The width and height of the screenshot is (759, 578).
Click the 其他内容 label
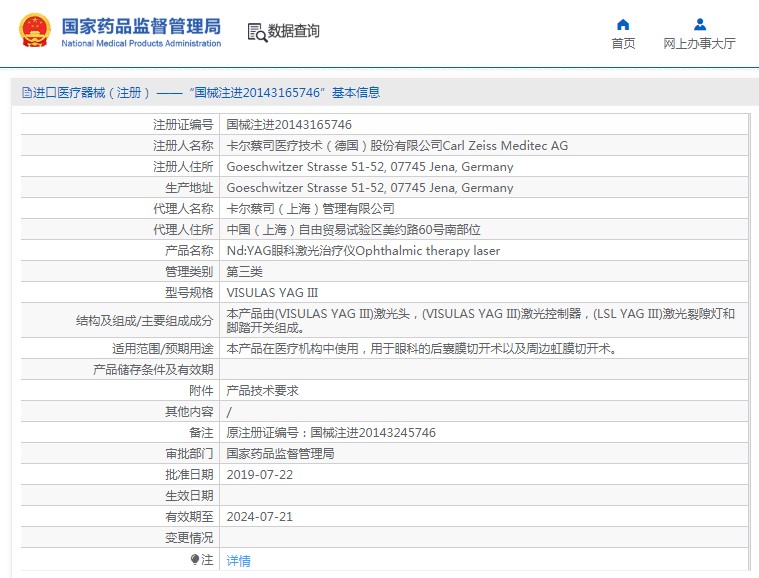[189, 411]
